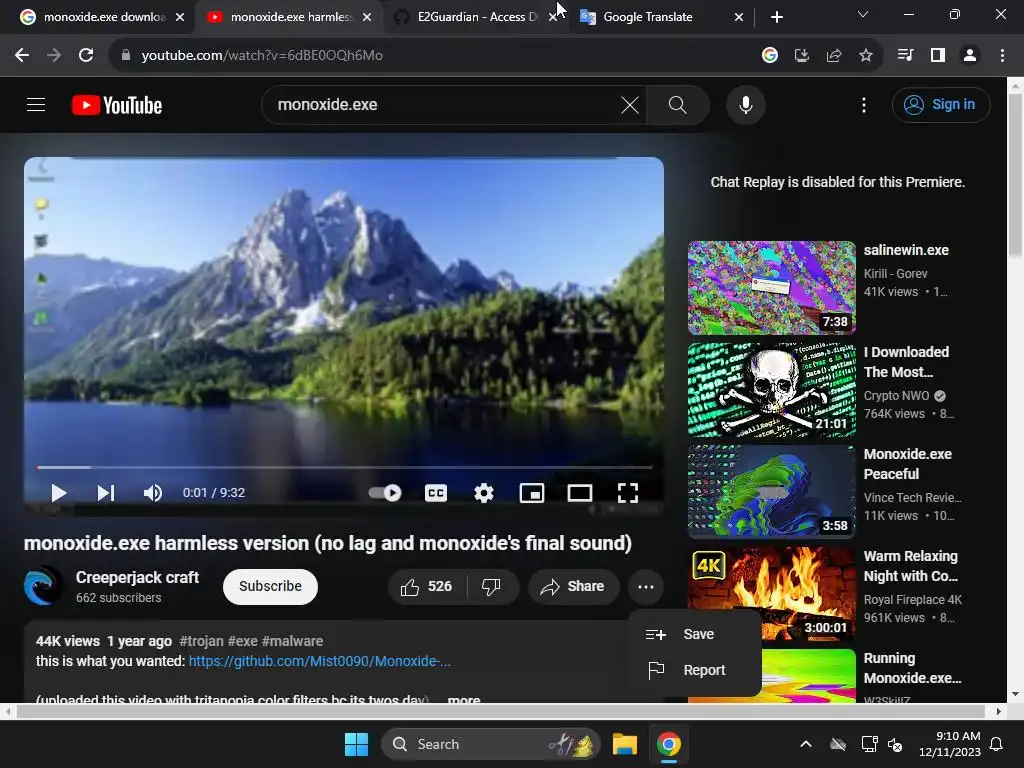Image resolution: width=1024 pixels, height=768 pixels.
Task: Open video player settings gear
Action: coord(484,493)
